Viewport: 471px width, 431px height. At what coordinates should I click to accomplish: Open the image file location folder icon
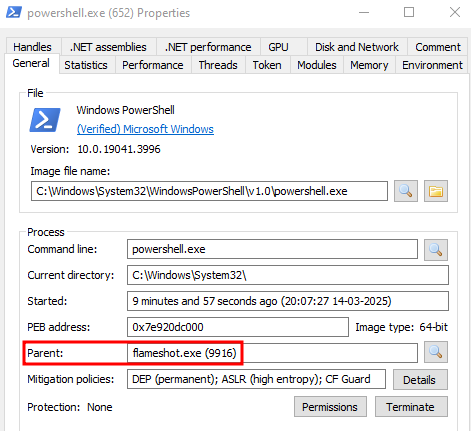[x=436, y=191]
